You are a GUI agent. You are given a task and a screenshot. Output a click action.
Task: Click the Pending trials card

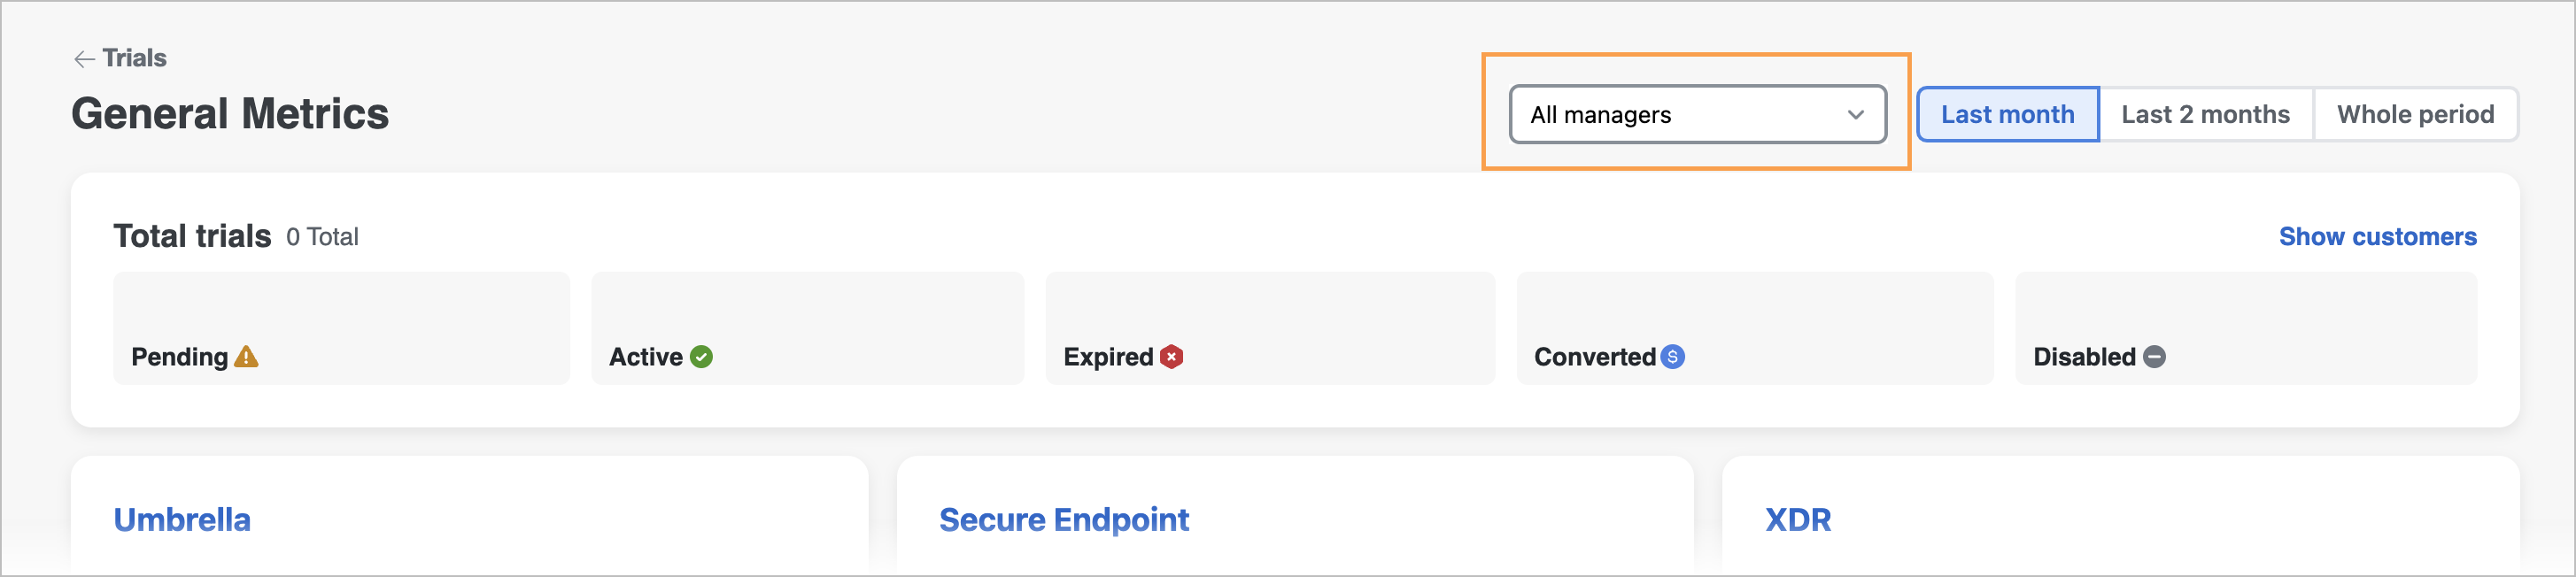[341, 328]
